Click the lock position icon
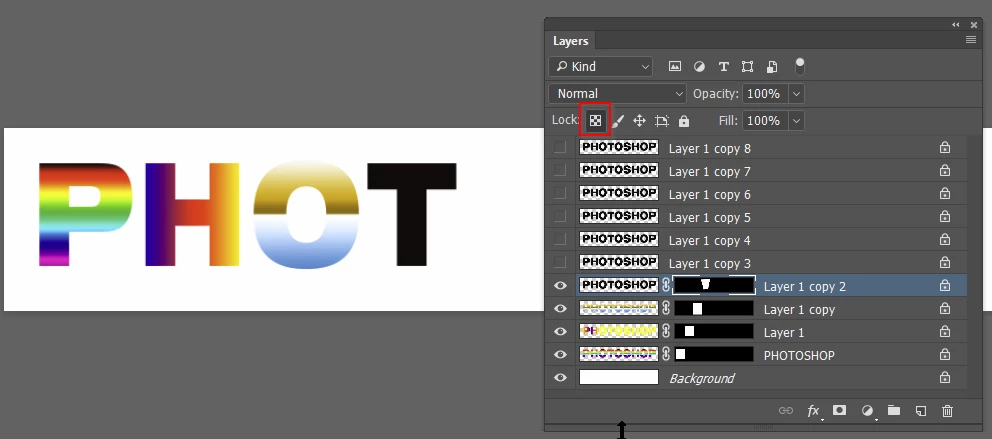Image resolution: width=992 pixels, height=439 pixels. (x=639, y=121)
